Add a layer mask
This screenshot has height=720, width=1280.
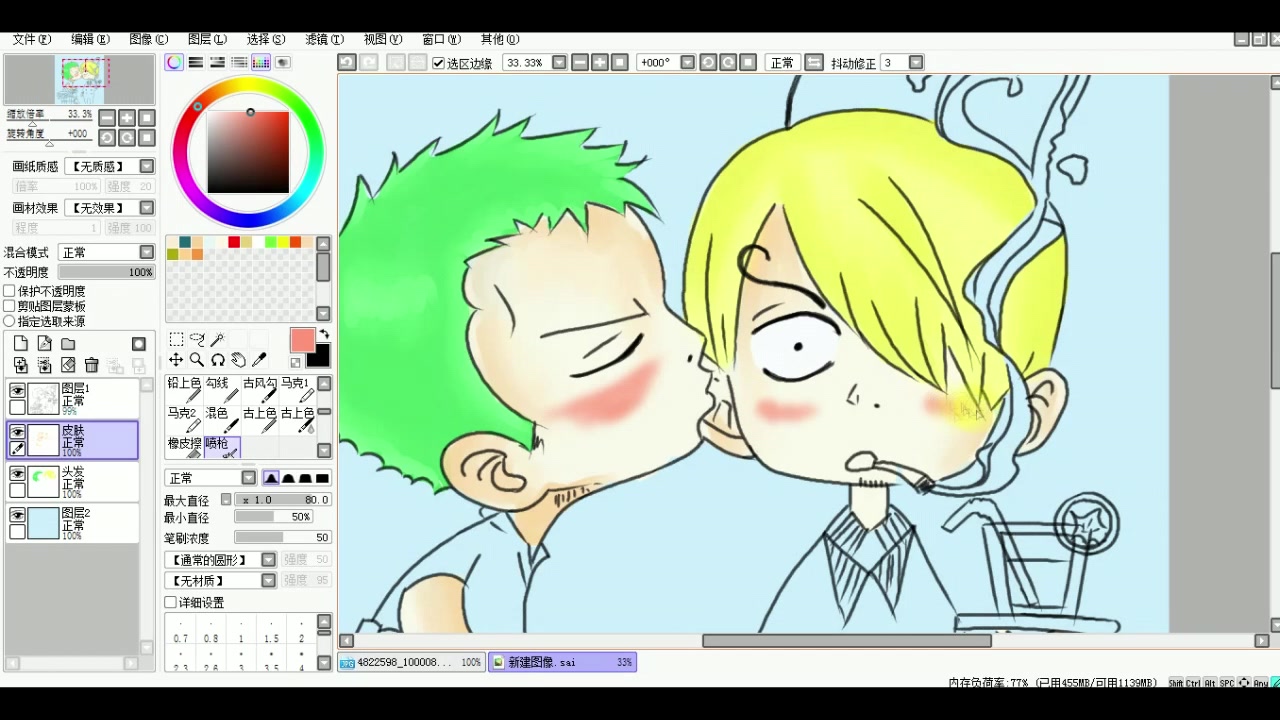pyautogui.click(x=139, y=344)
